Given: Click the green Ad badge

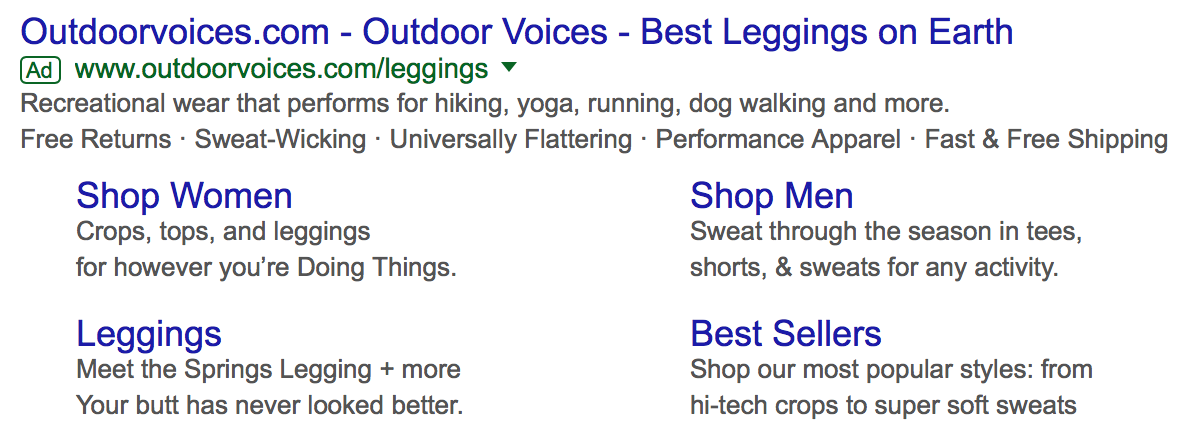Looking at the screenshot, I should point(40,70).
